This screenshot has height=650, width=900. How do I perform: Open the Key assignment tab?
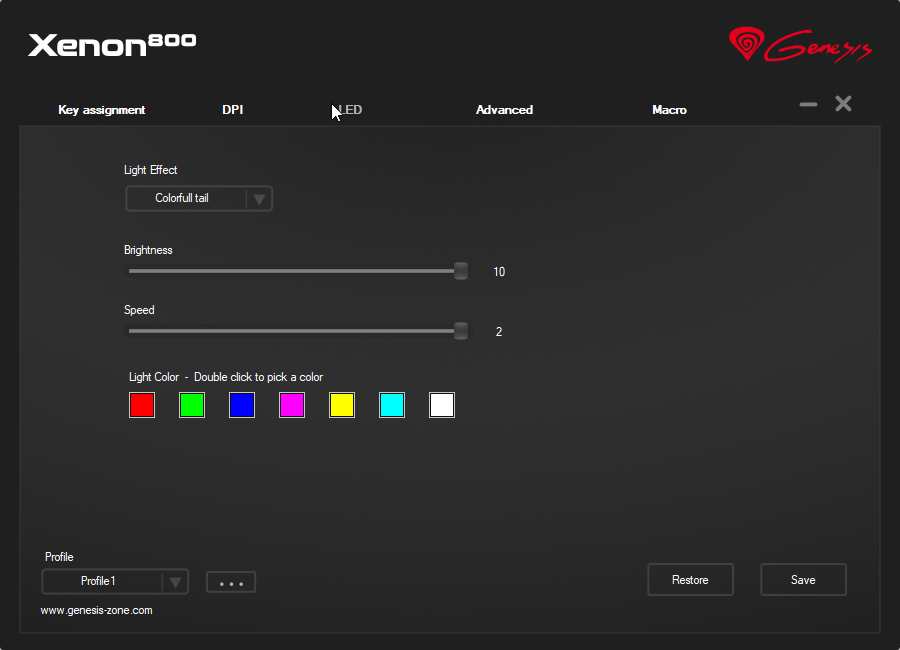(x=102, y=110)
